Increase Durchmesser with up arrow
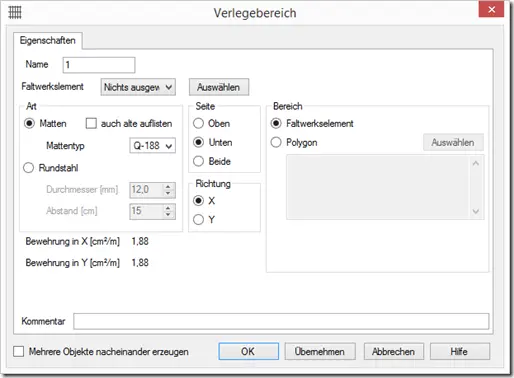 (x=168, y=187)
